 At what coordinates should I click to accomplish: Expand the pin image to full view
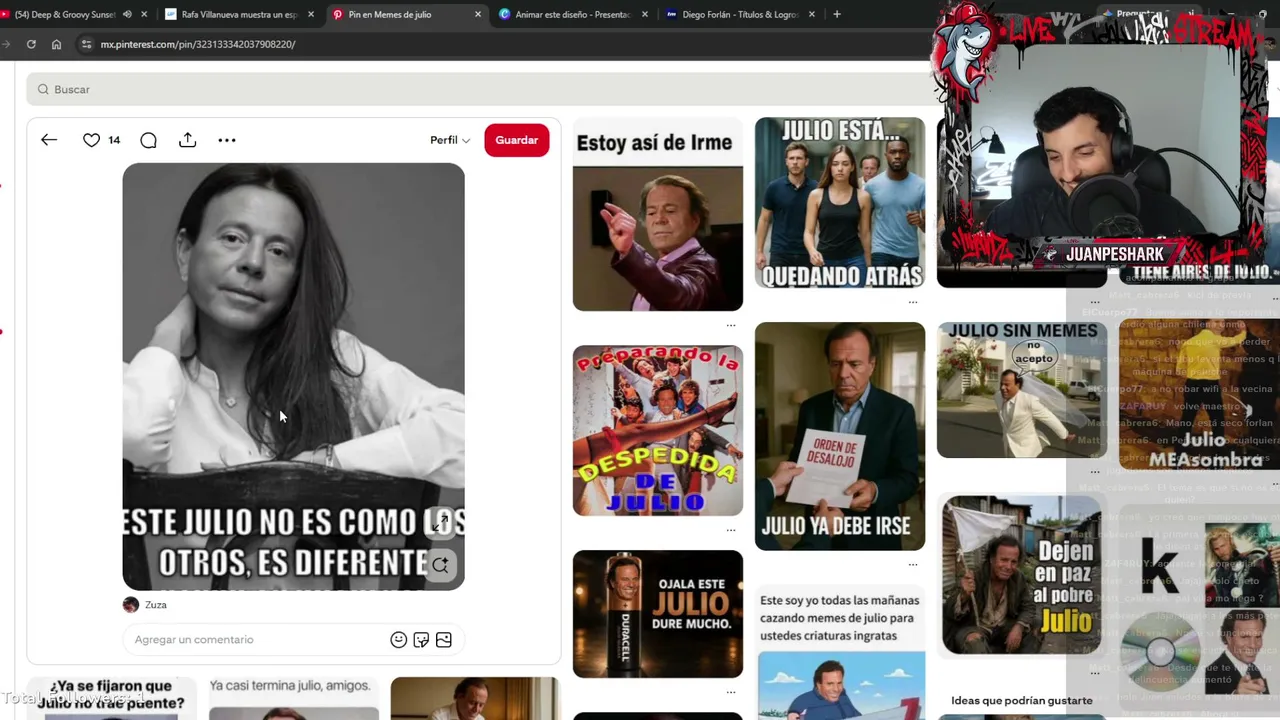click(x=440, y=523)
